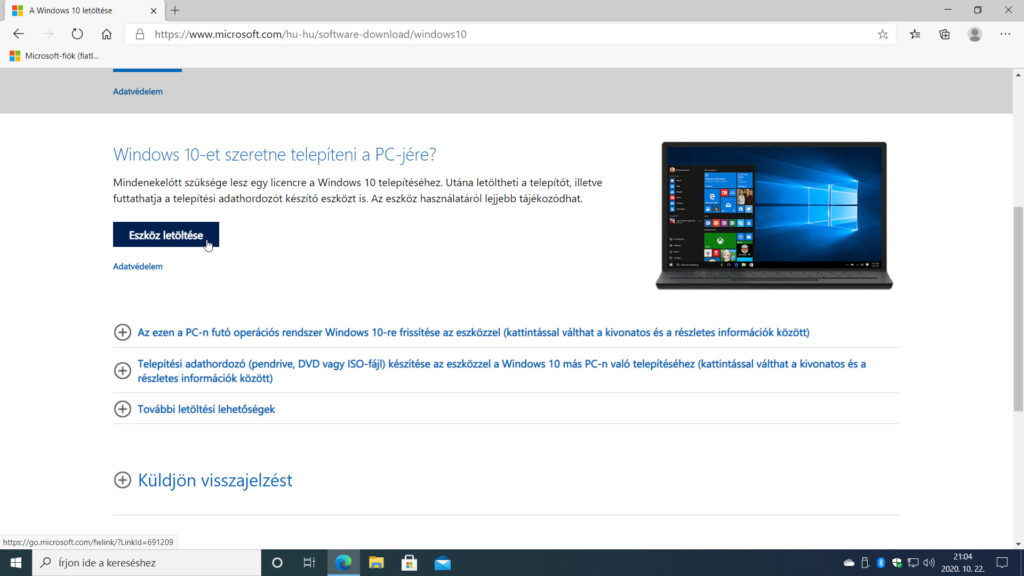Click the Windows 10 laptop image
The width and height of the screenshot is (1024, 576).
(x=774, y=216)
